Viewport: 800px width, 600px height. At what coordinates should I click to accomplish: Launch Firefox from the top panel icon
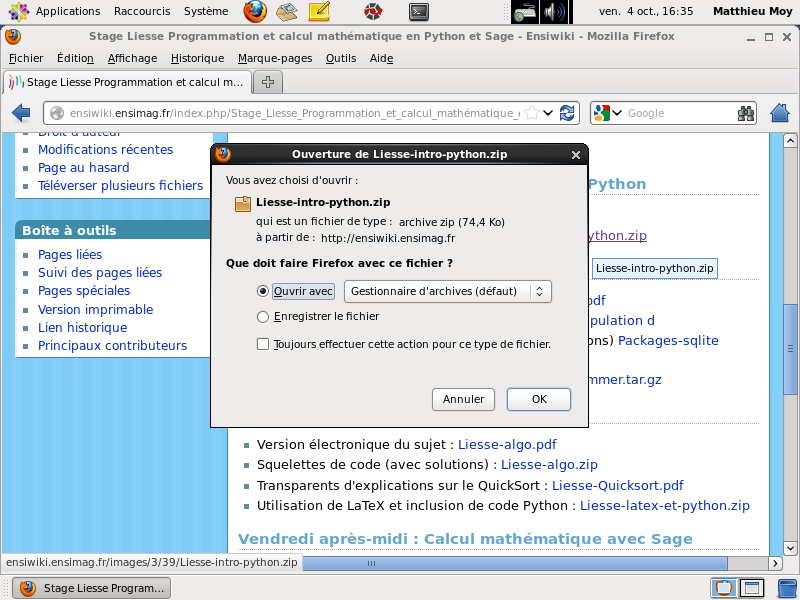pyautogui.click(x=255, y=11)
